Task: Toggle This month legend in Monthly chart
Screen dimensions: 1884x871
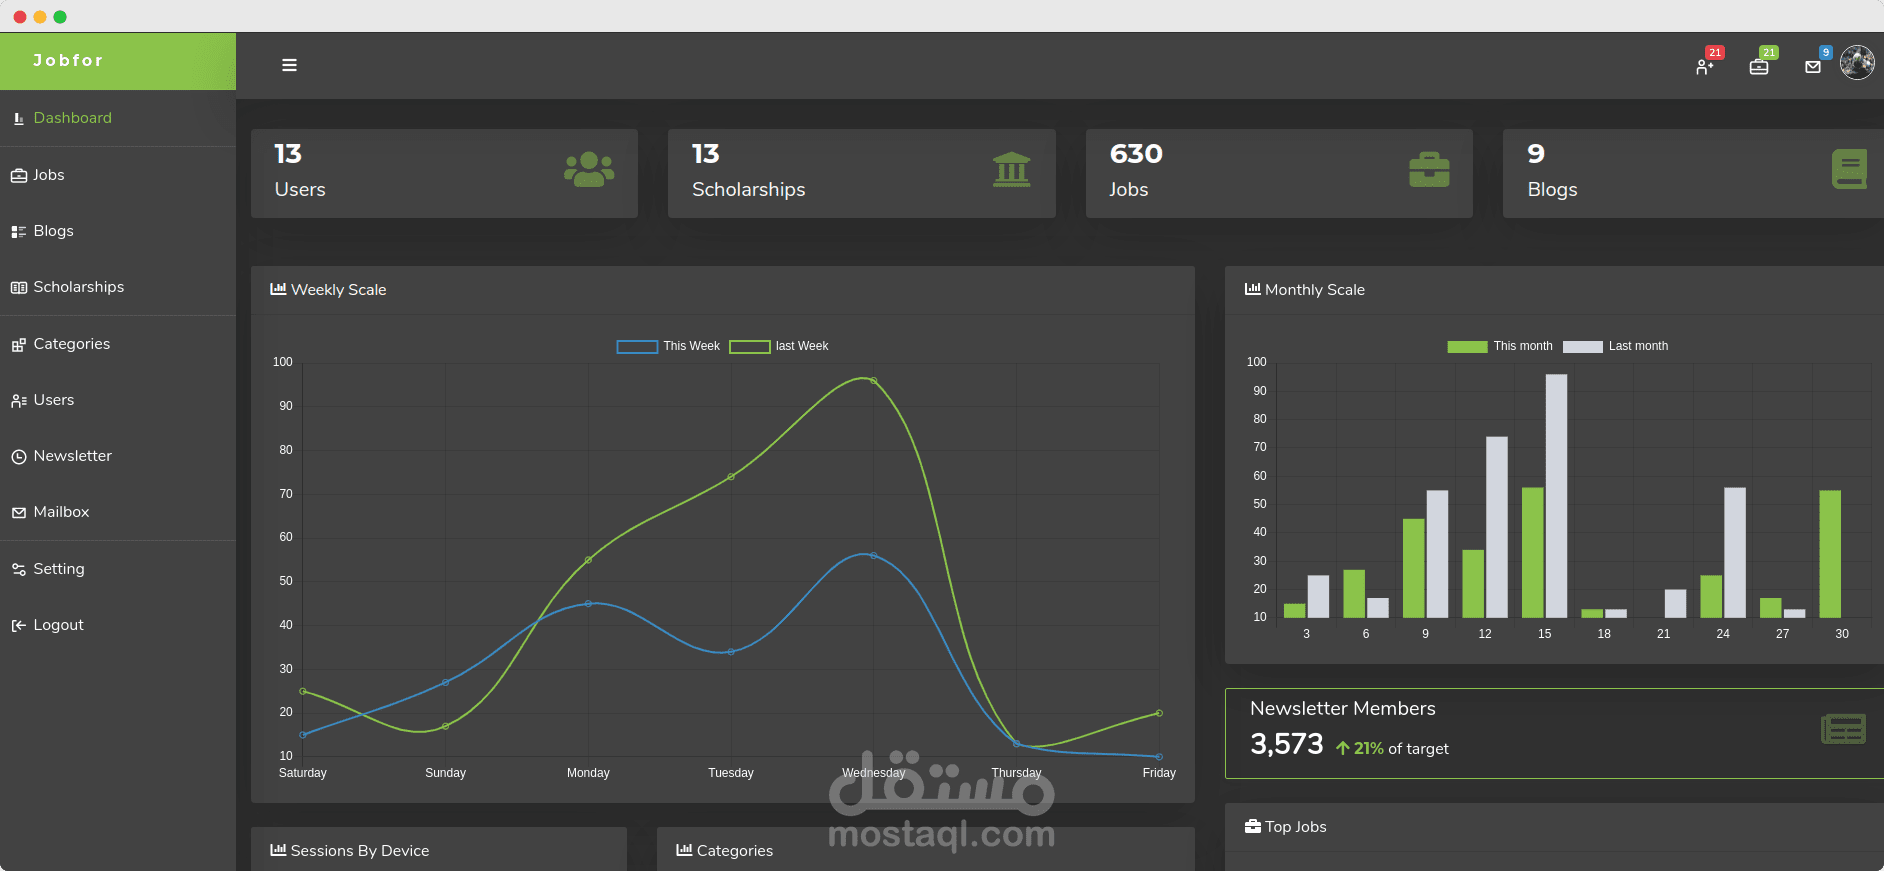Action: click(1500, 346)
